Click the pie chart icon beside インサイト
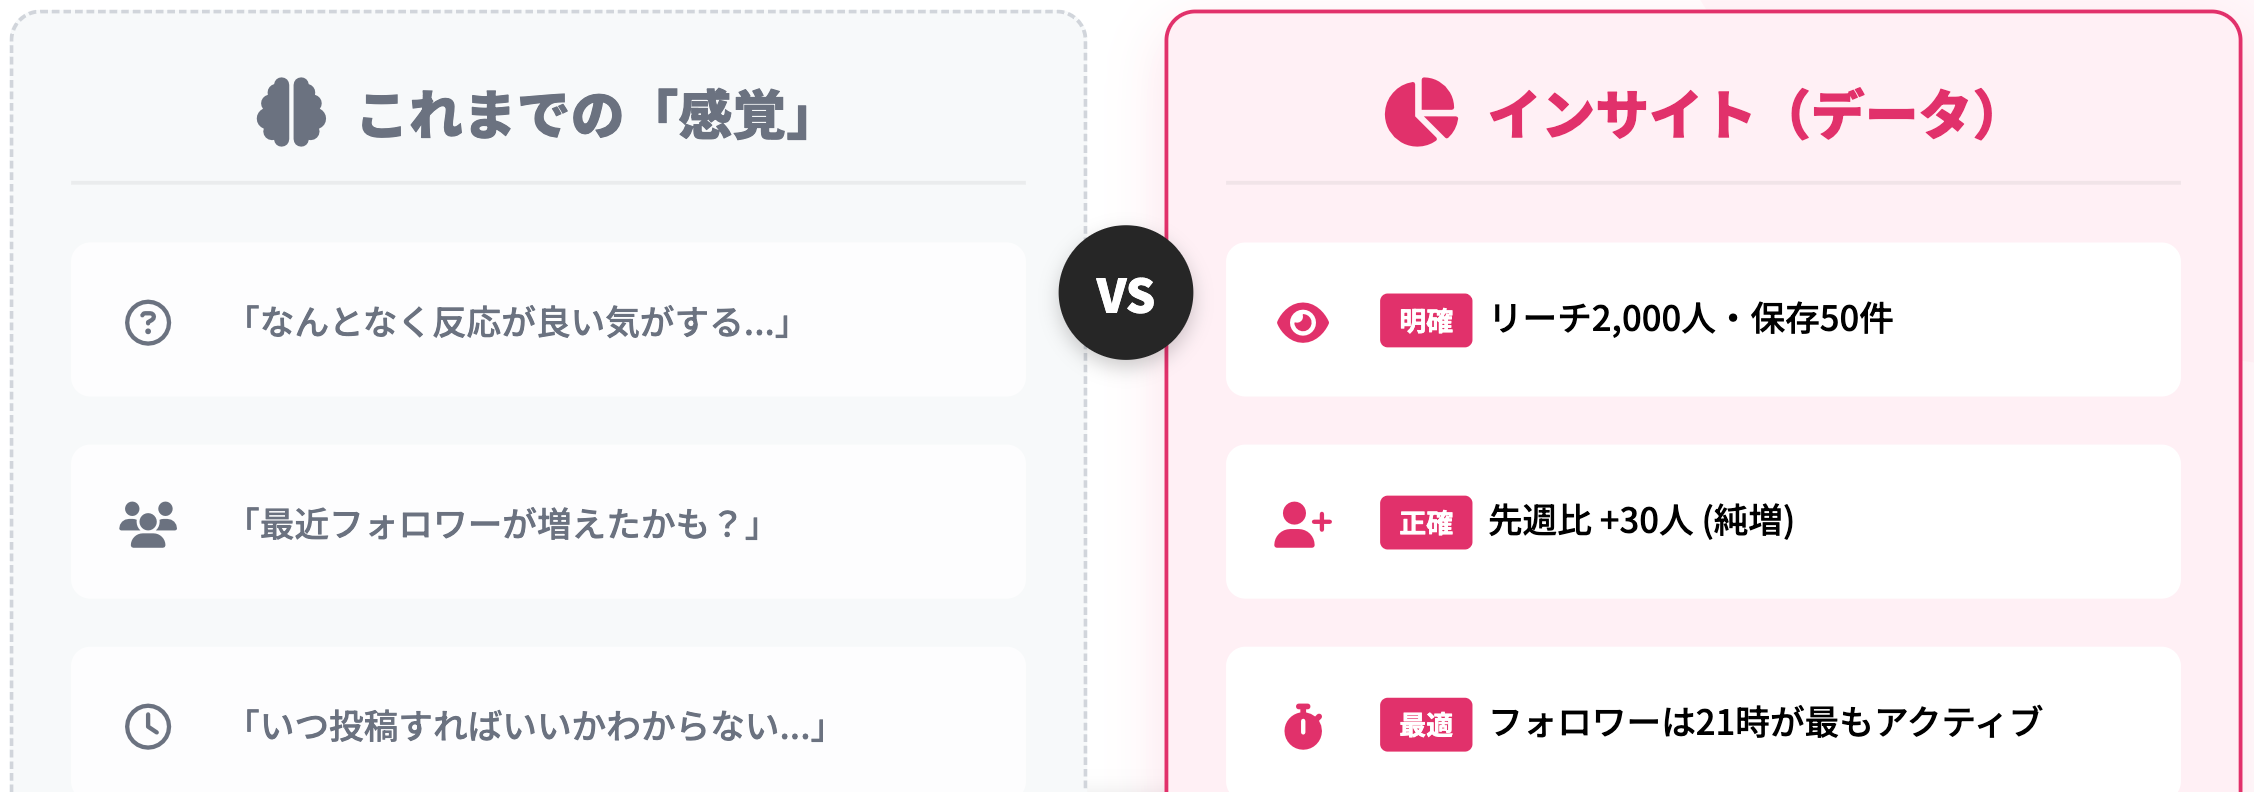2254x792 pixels. pos(1420,112)
